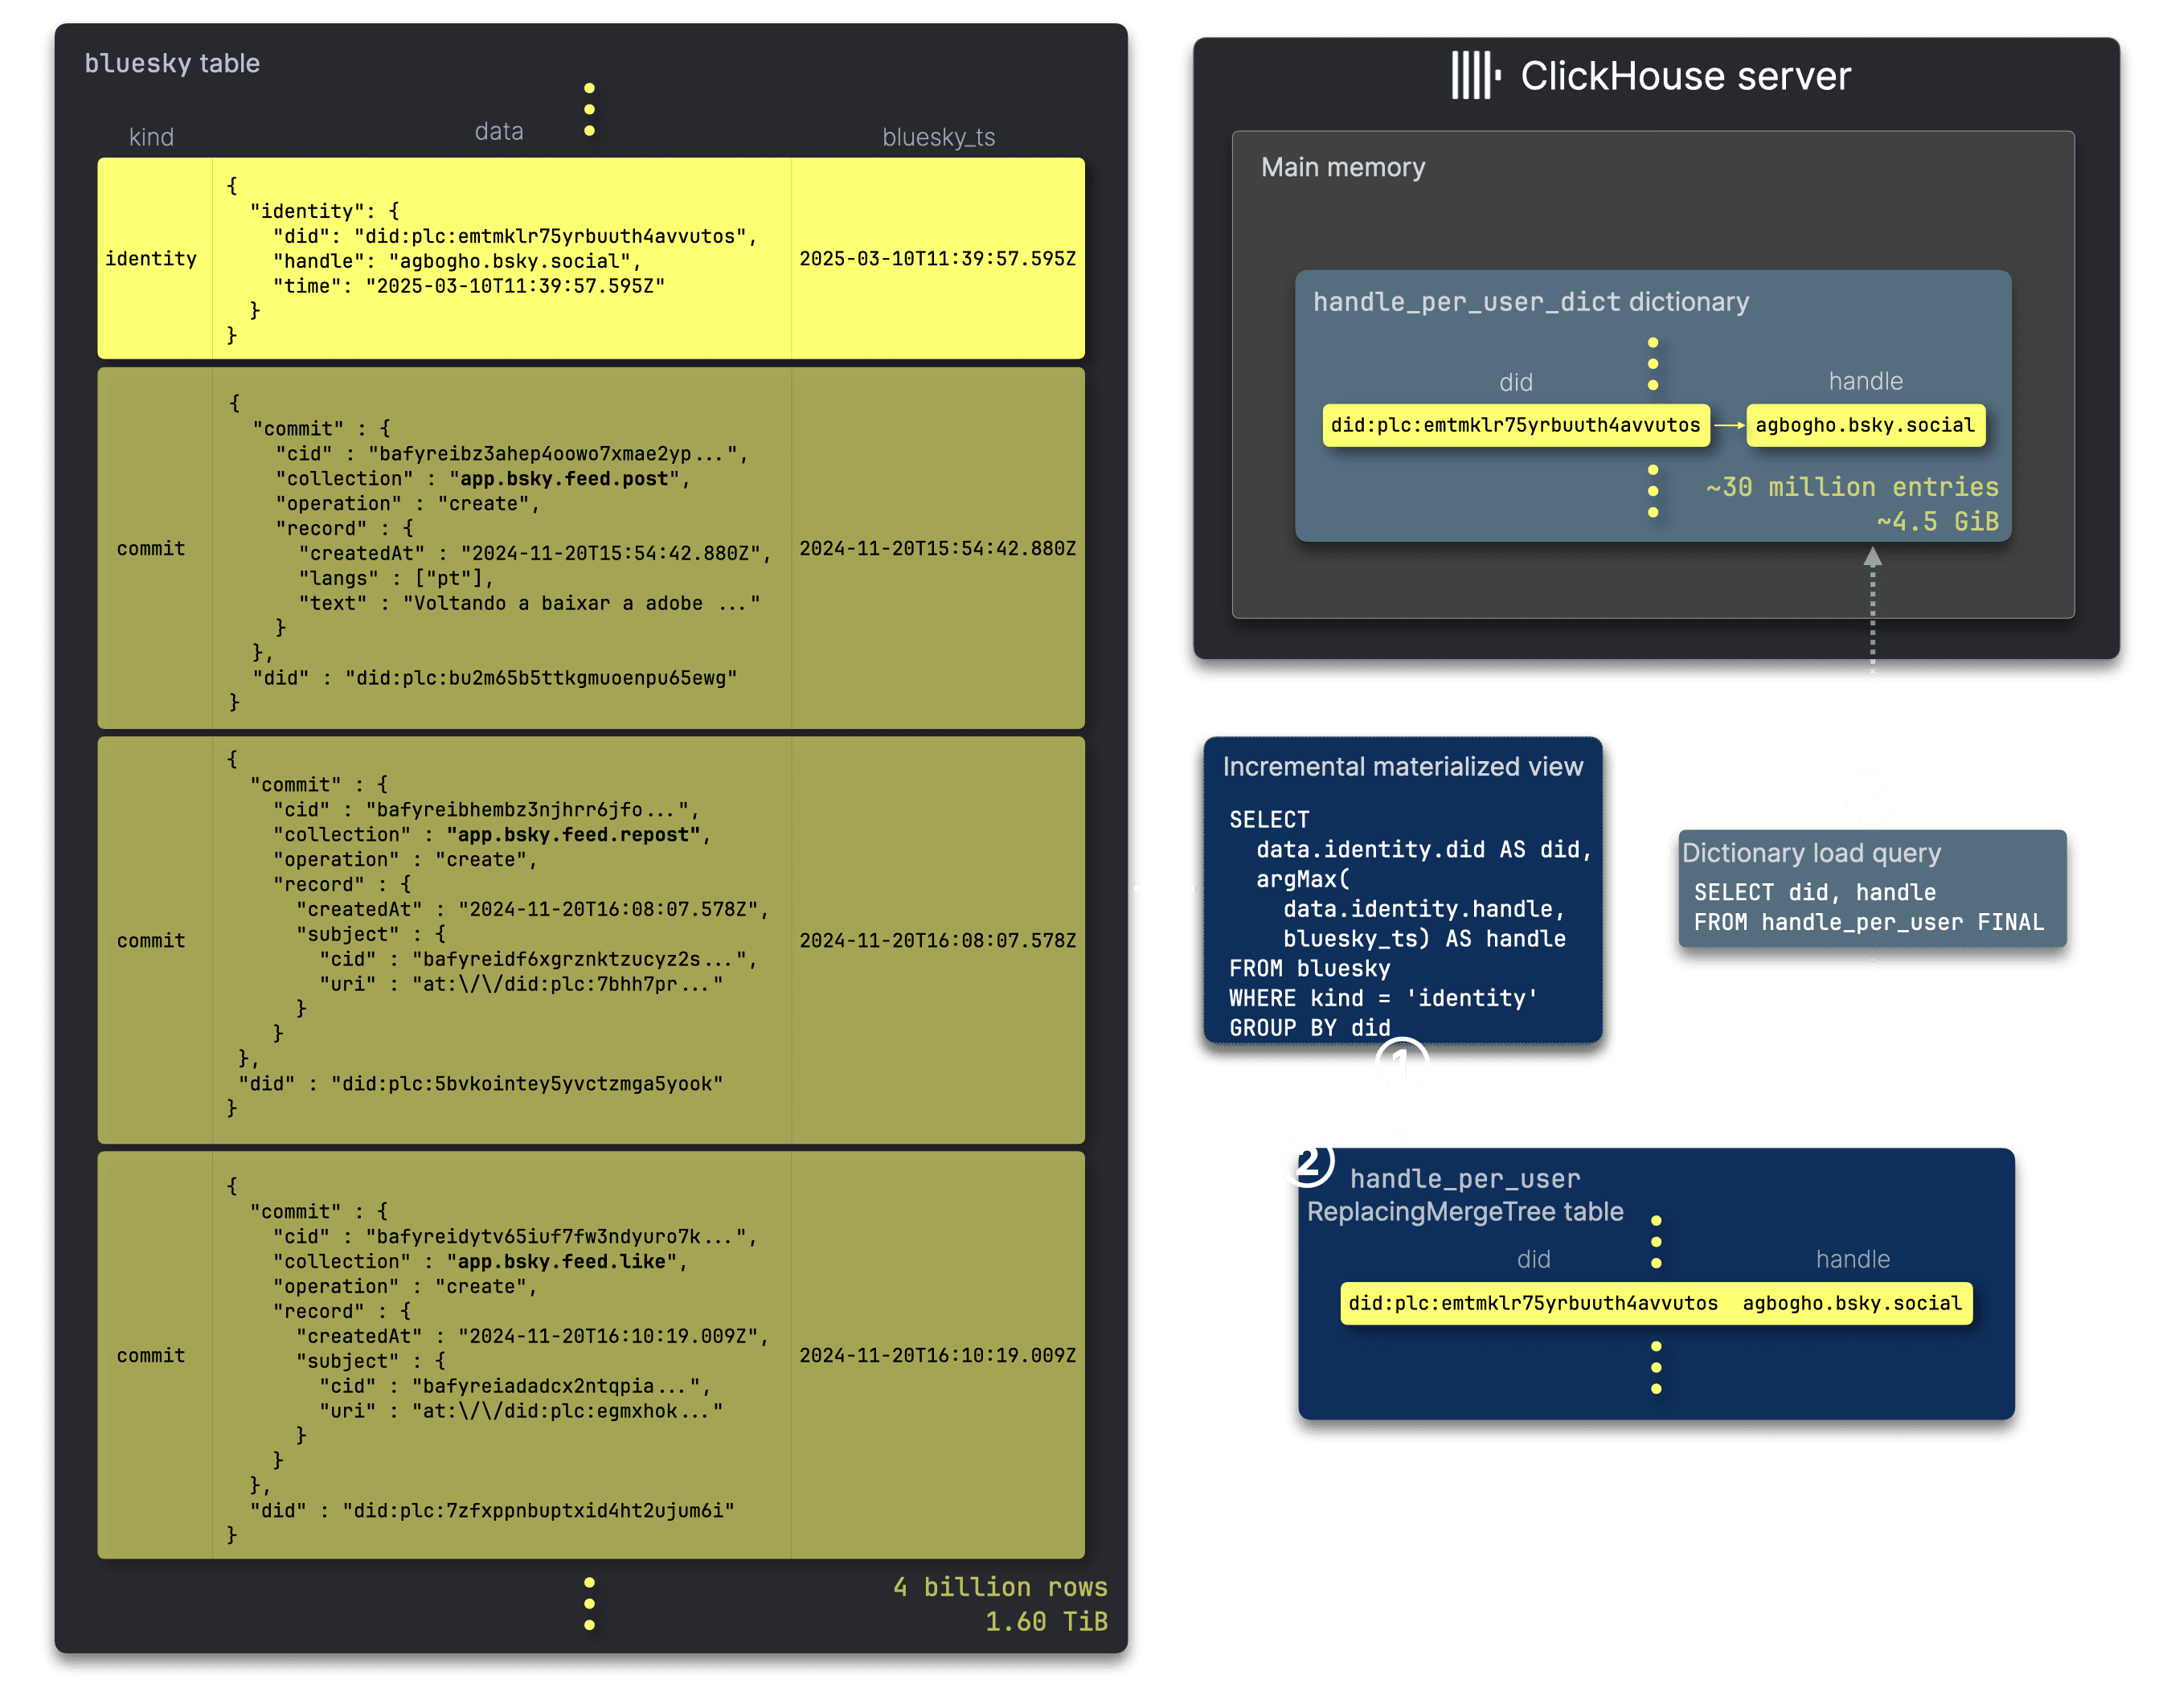2179x1708 pixels.
Task: Click arrowhead pointing into dictionary box
Action: pyautogui.click(x=1872, y=557)
